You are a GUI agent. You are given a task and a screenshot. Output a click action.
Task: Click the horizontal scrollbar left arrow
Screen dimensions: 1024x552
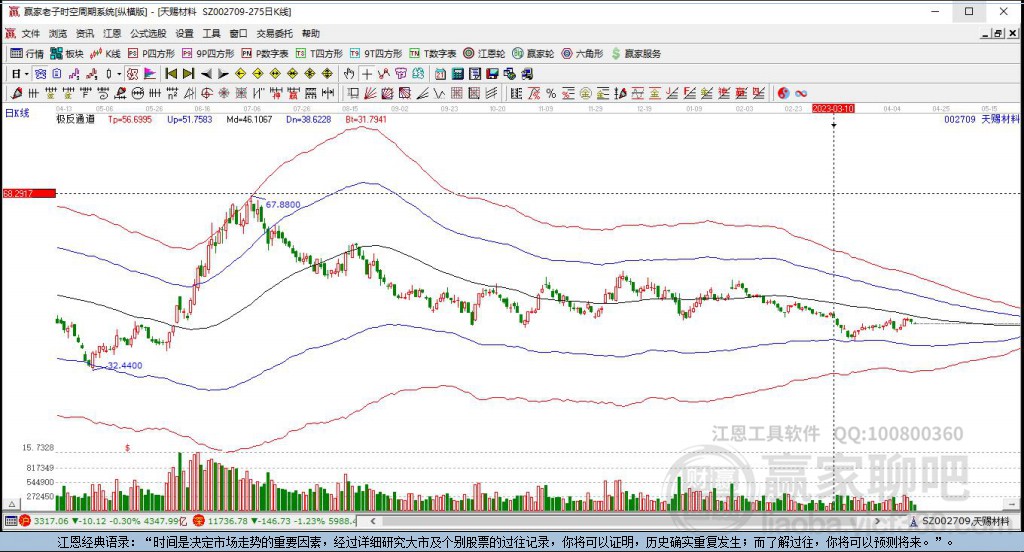click(x=373, y=521)
